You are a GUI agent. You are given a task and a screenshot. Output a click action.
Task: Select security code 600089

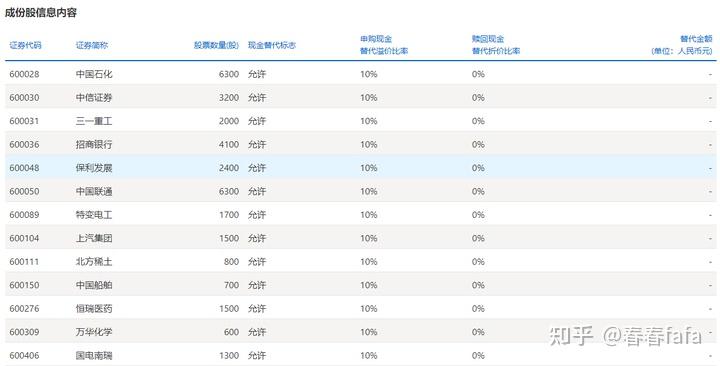pyautogui.click(x=24, y=214)
